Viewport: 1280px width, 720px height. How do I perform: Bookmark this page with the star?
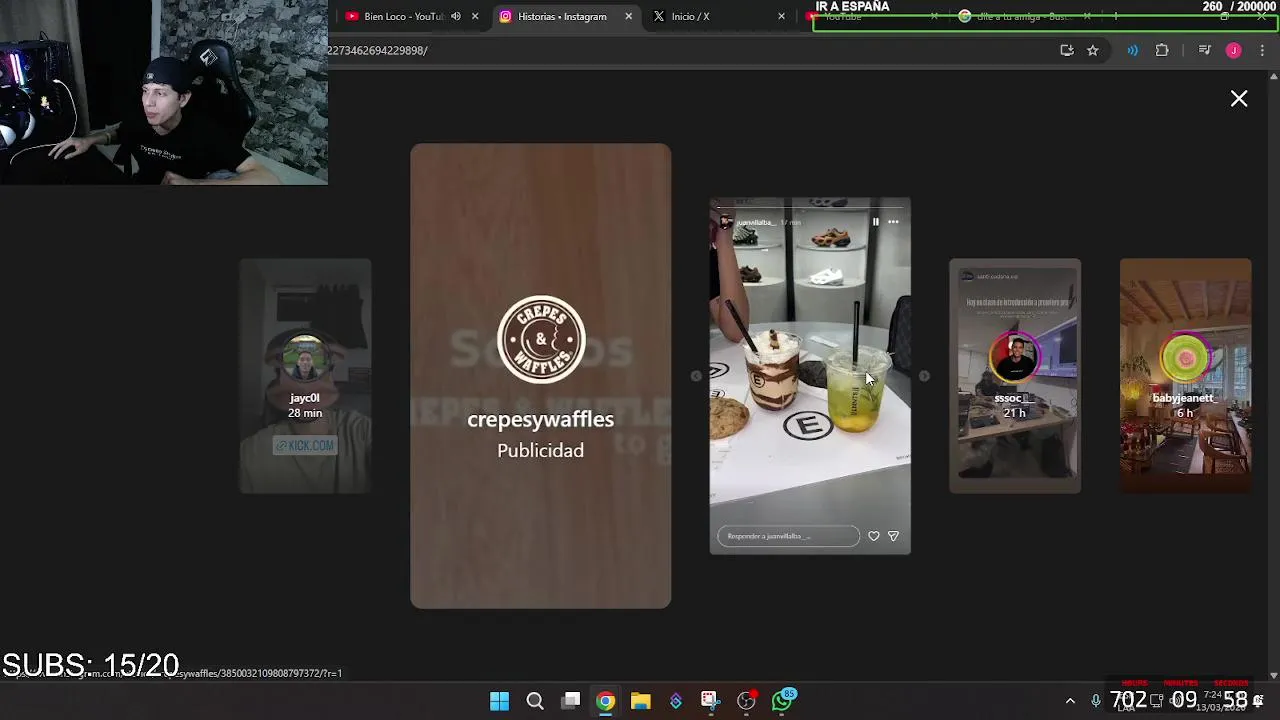[x=1093, y=50]
